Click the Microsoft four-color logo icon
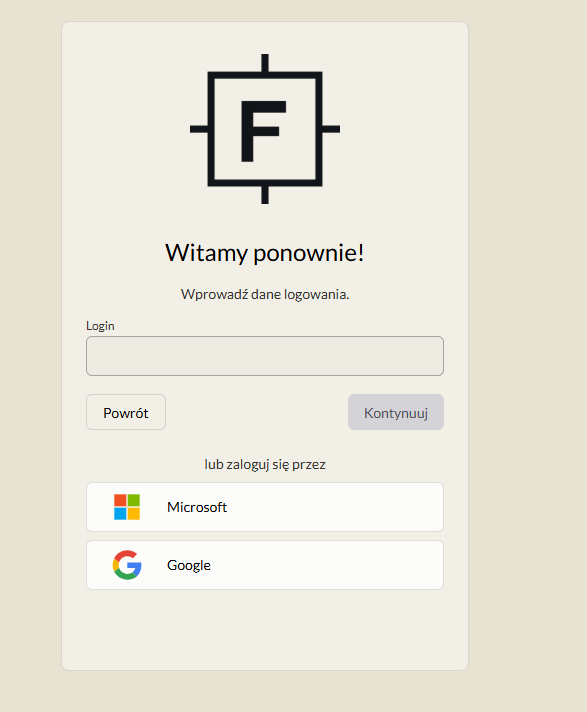Screen dimensions: 587x712 click(x=127, y=507)
